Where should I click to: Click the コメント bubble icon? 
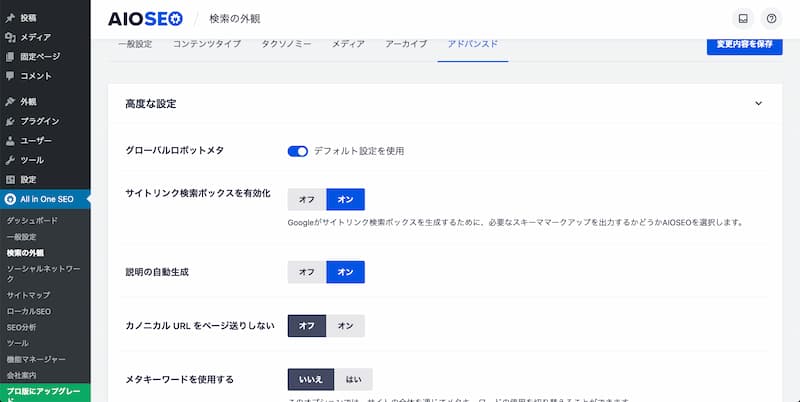(10, 76)
